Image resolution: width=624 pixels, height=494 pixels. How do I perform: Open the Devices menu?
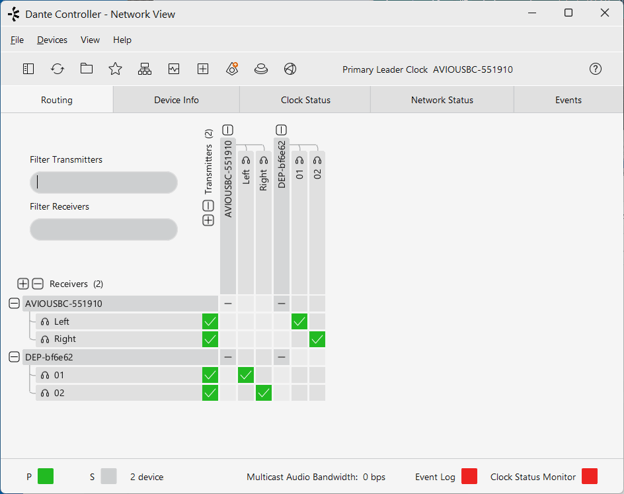pyautogui.click(x=52, y=40)
